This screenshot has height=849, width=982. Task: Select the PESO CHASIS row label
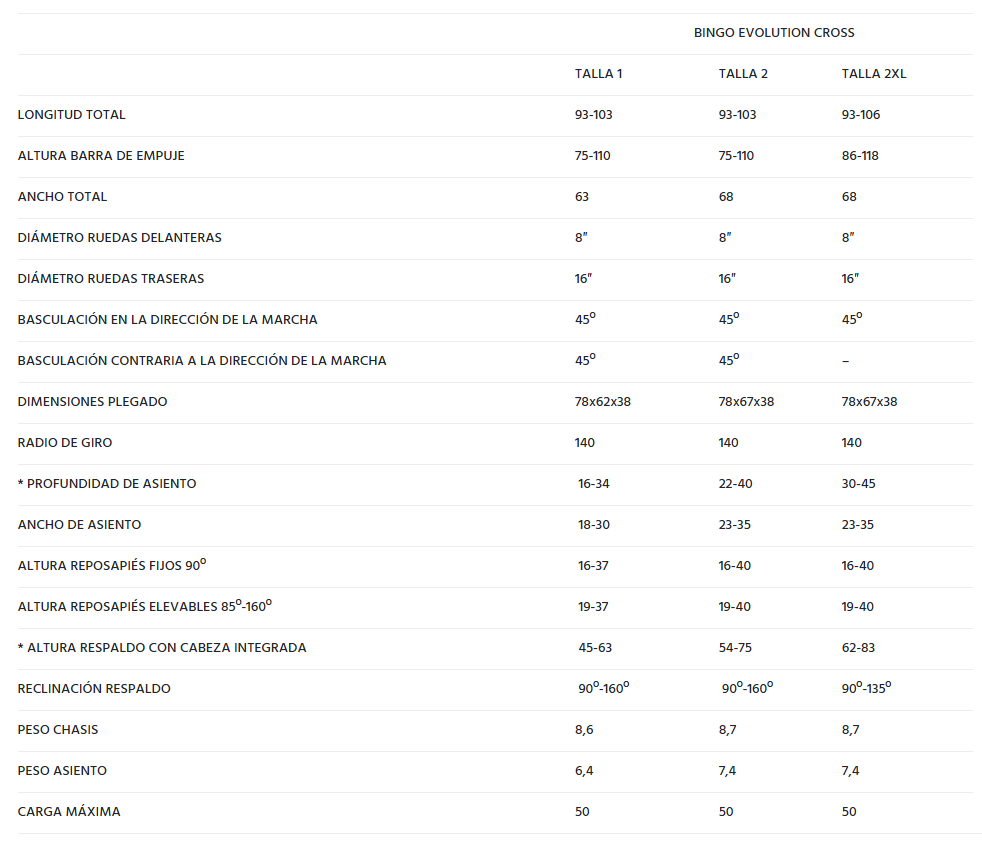58,730
